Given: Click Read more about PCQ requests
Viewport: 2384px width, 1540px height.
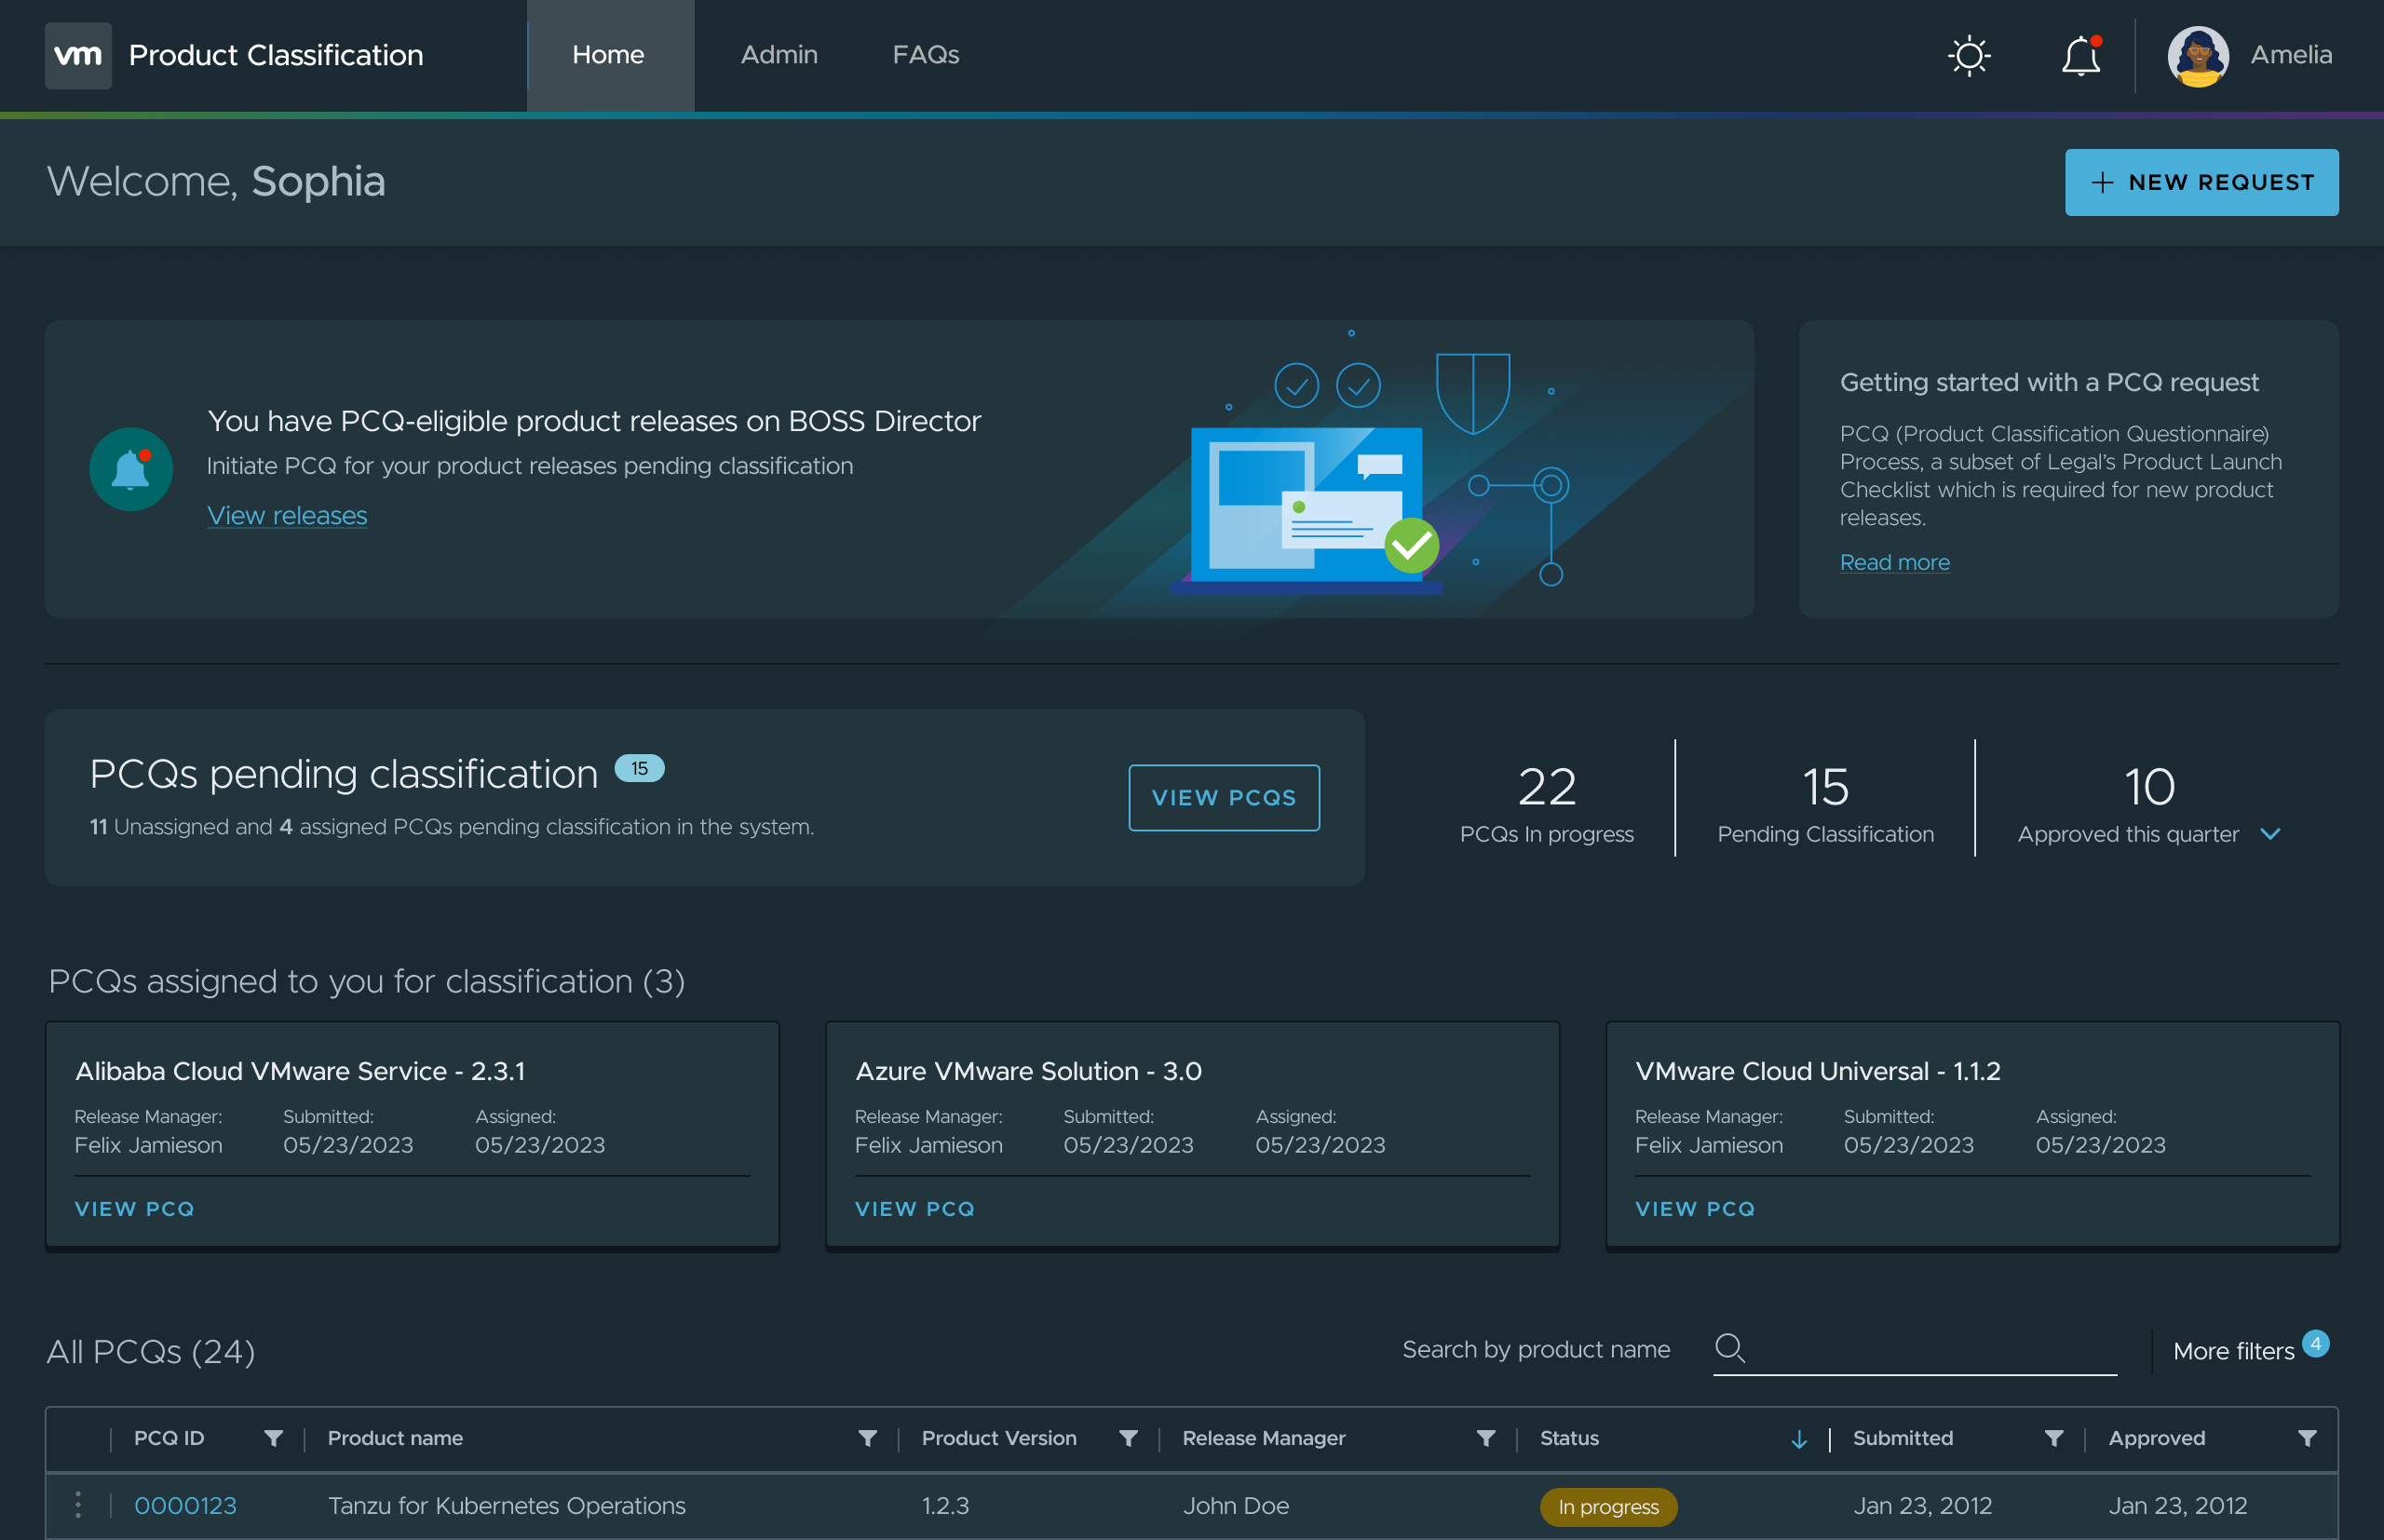Looking at the screenshot, I should click(x=1894, y=562).
